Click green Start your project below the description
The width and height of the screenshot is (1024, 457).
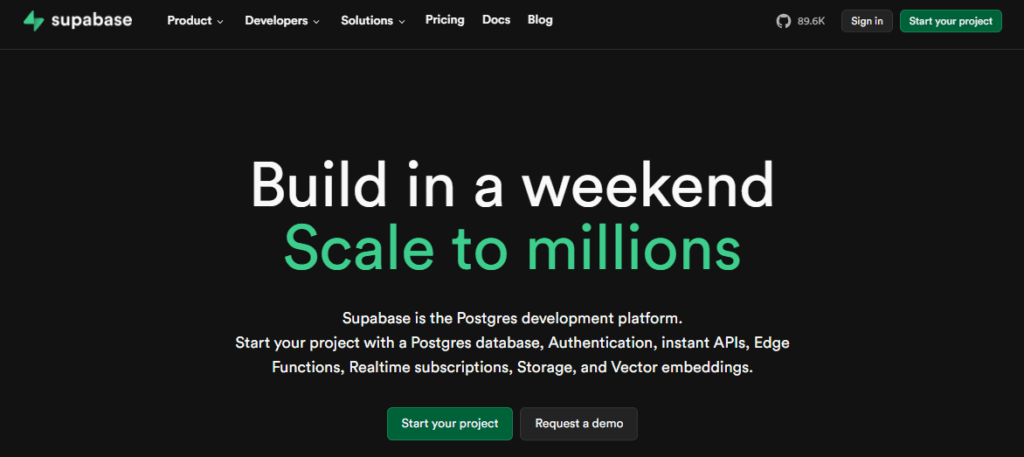point(450,423)
